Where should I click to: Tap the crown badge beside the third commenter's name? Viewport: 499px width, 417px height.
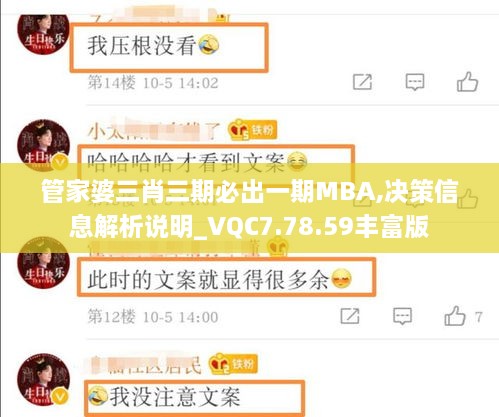pos(278,247)
